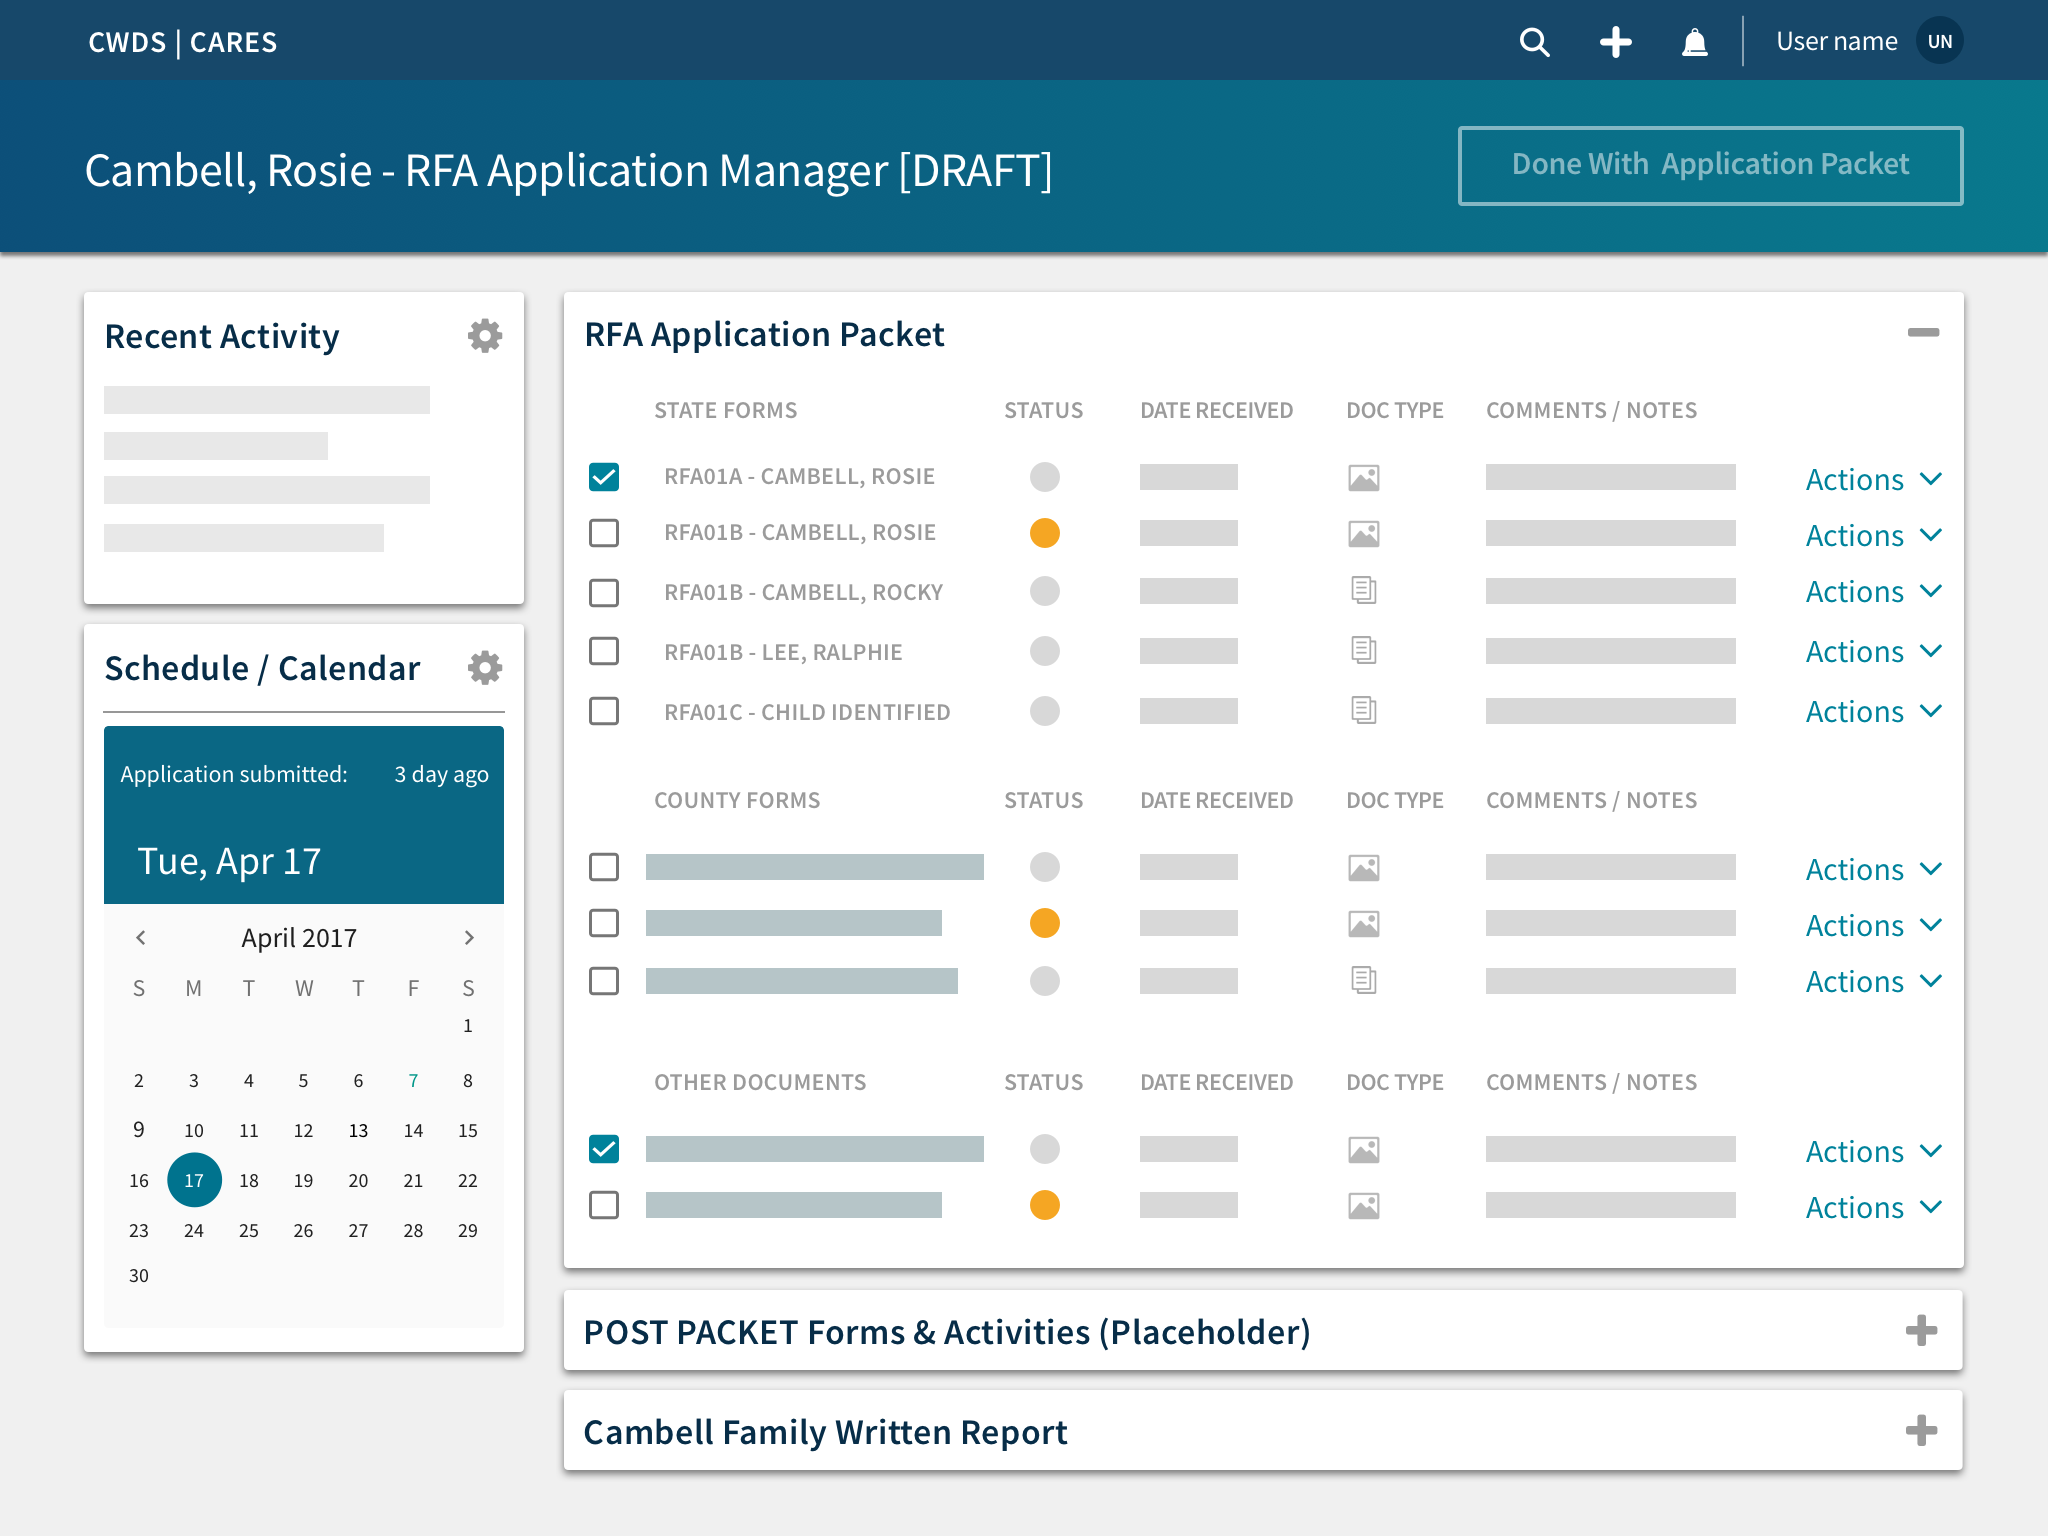Image resolution: width=2048 pixels, height=1536 pixels.
Task: Click UN user avatar circle
Action: click(1939, 42)
